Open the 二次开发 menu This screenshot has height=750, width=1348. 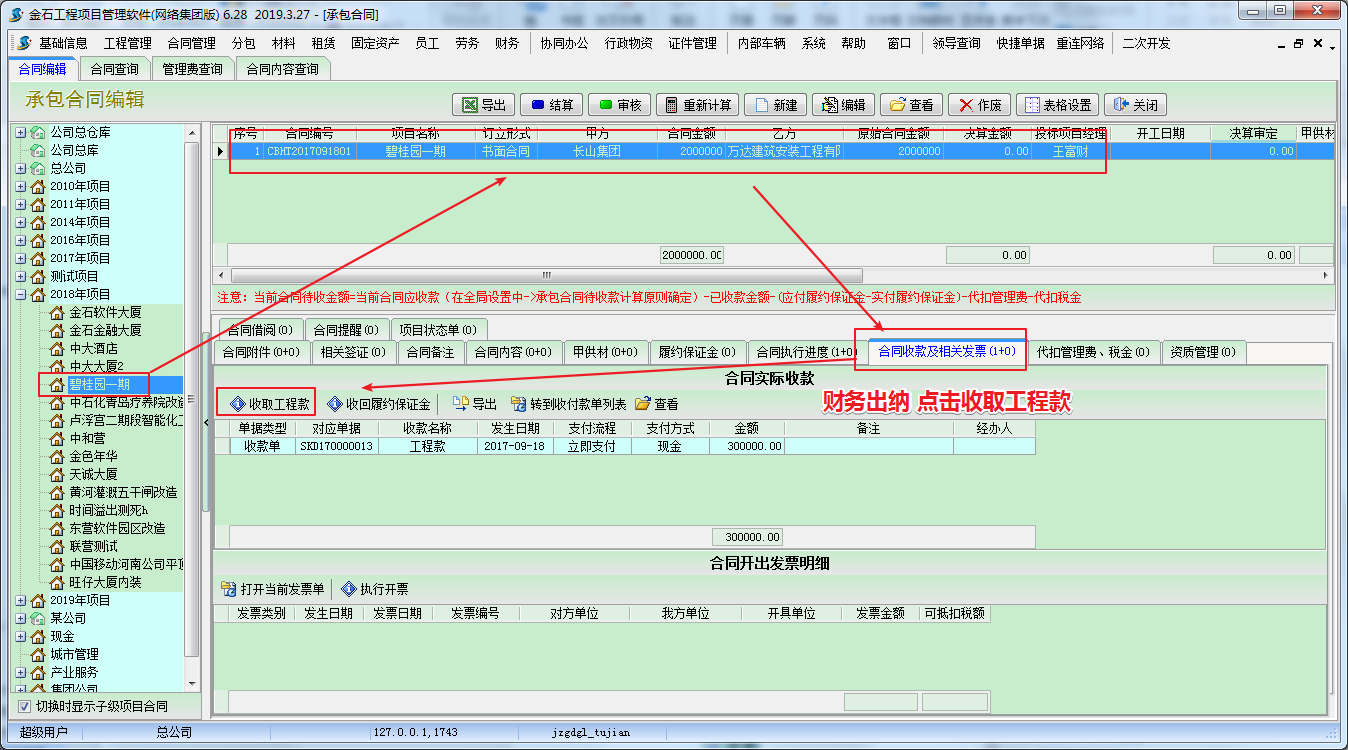[1146, 43]
